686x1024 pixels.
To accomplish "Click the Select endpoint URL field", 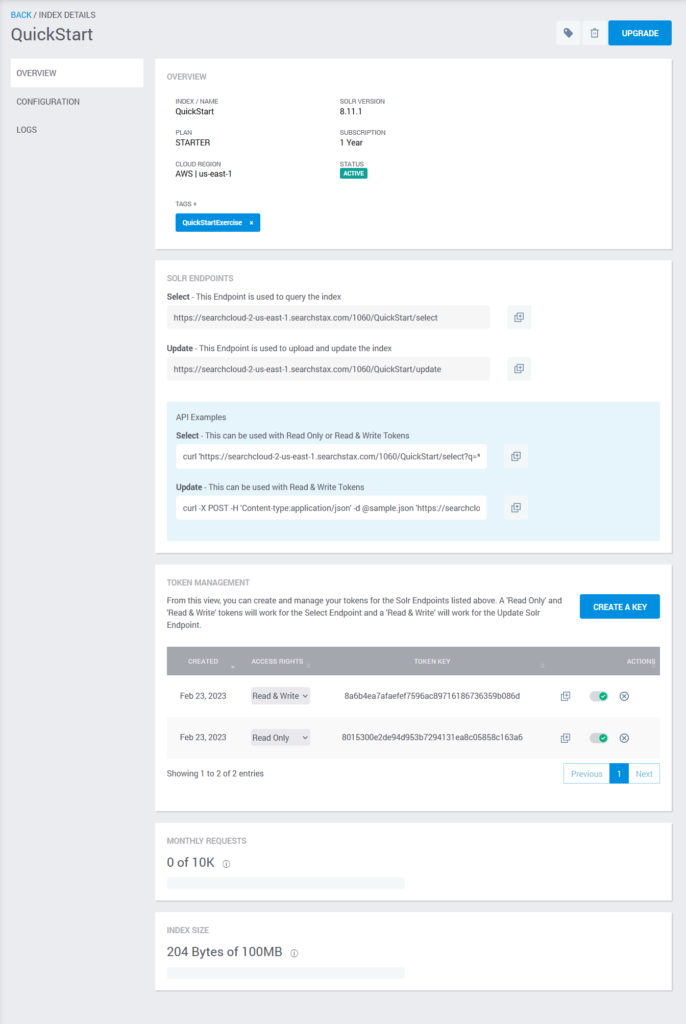I will [328, 317].
